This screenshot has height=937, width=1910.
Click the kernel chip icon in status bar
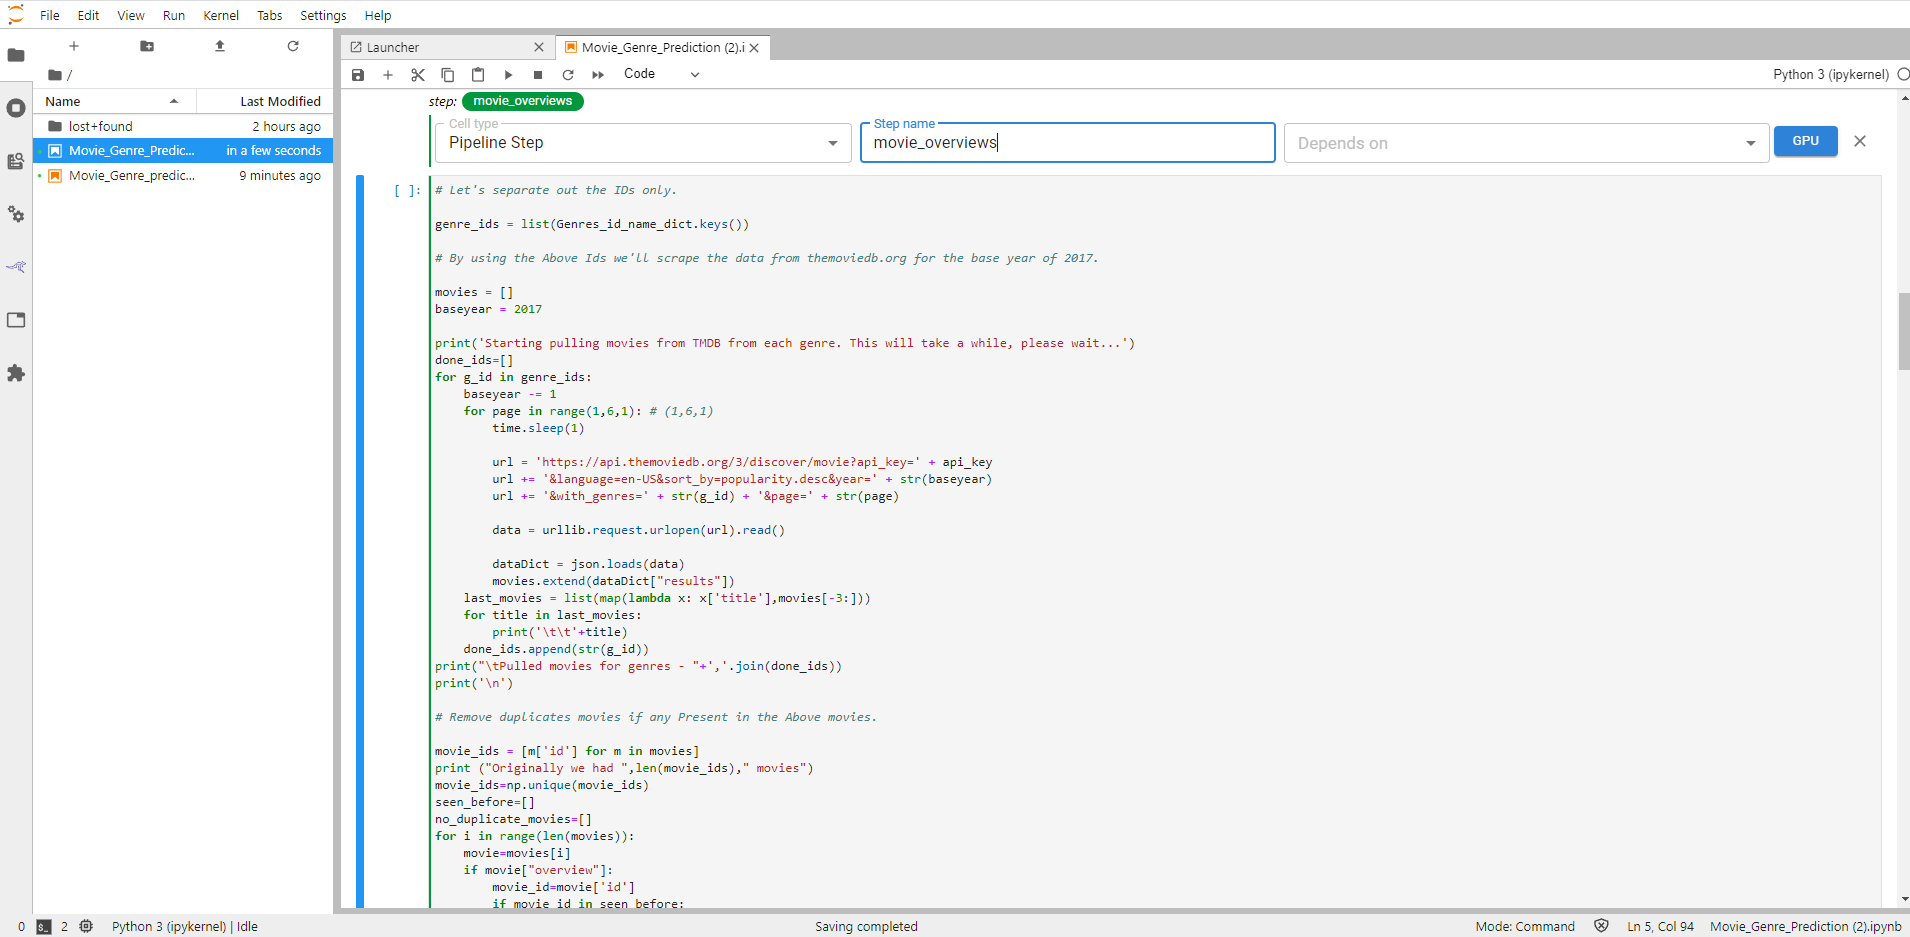point(86,926)
